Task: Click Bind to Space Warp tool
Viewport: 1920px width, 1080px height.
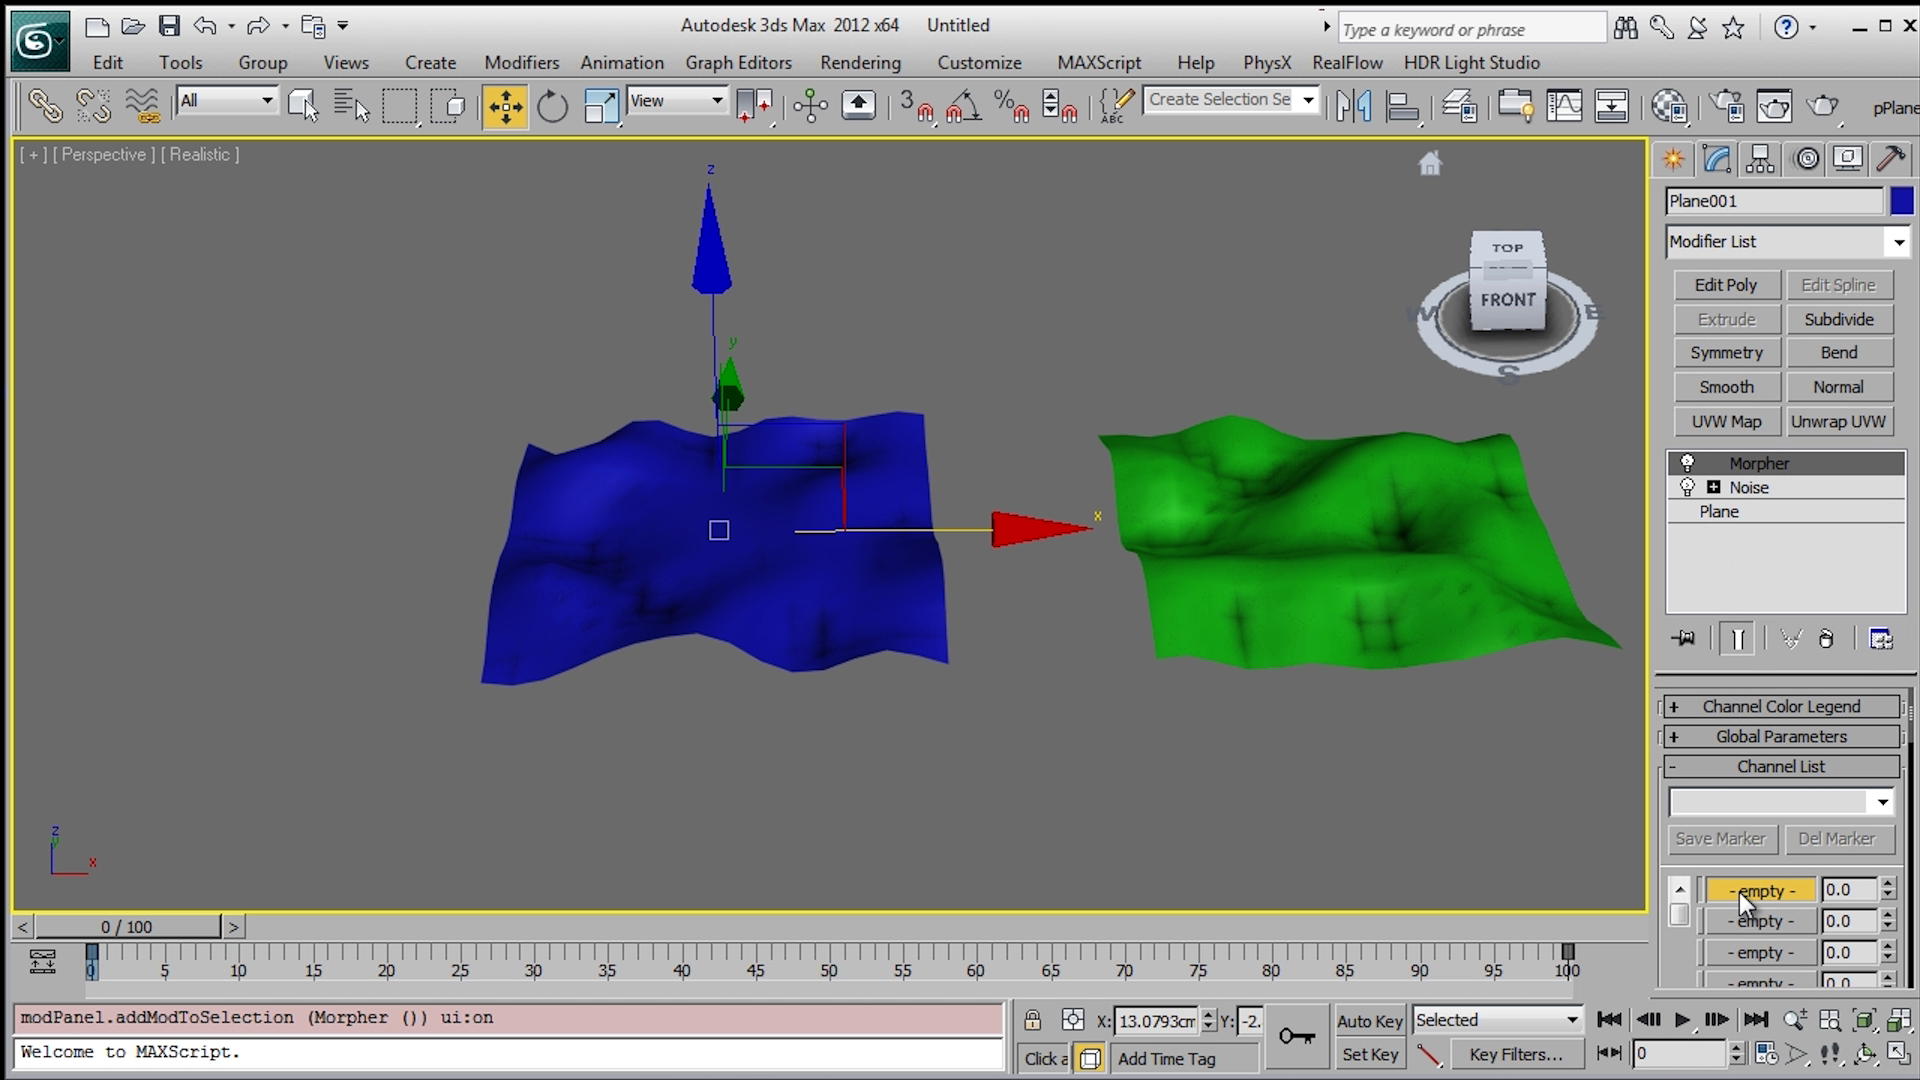Action: pyautogui.click(x=142, y=106)
